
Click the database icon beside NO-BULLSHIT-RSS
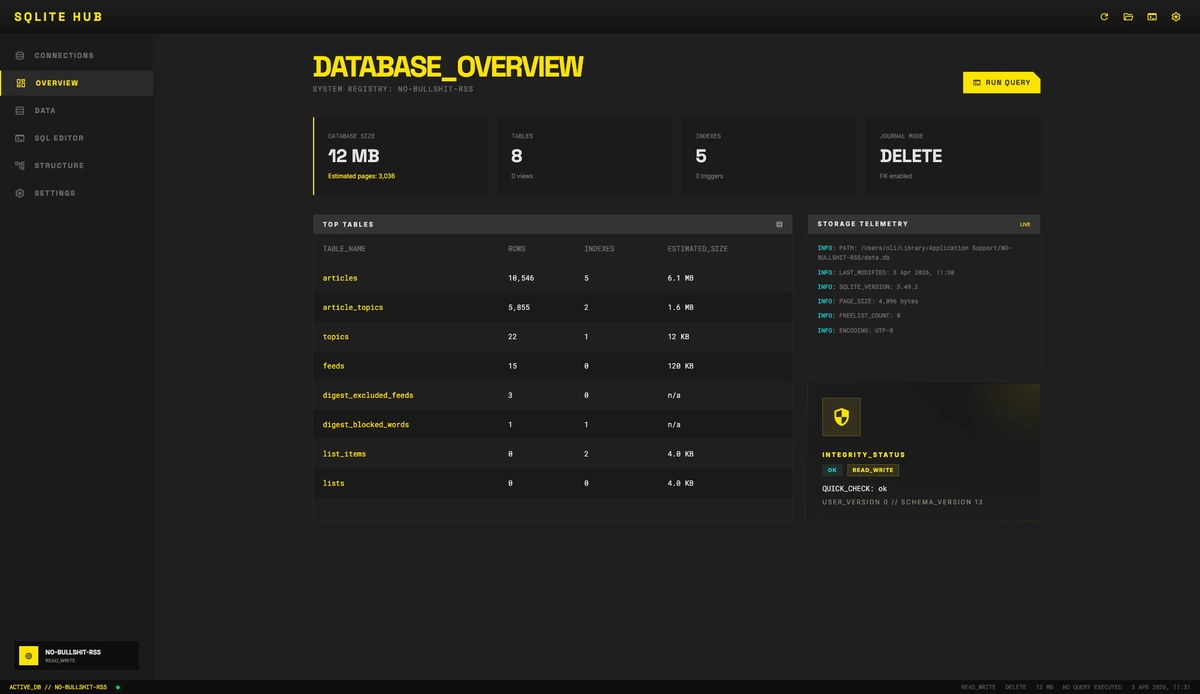[27, 655]
